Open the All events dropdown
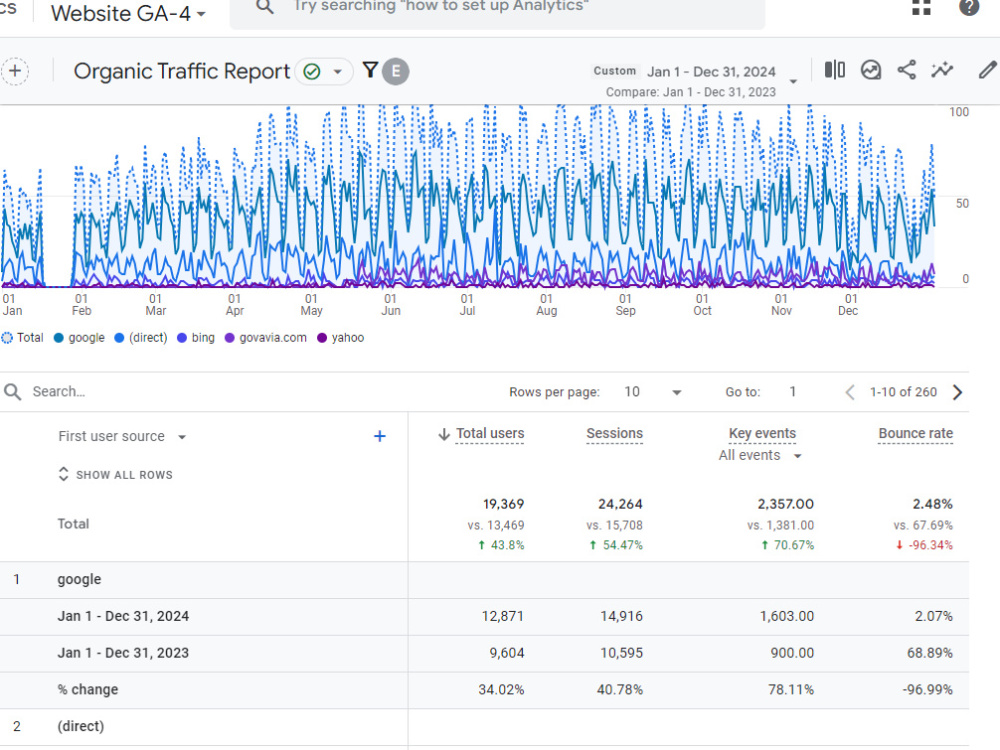This screenshot has height=750, width=1000. tap(760, 455)
